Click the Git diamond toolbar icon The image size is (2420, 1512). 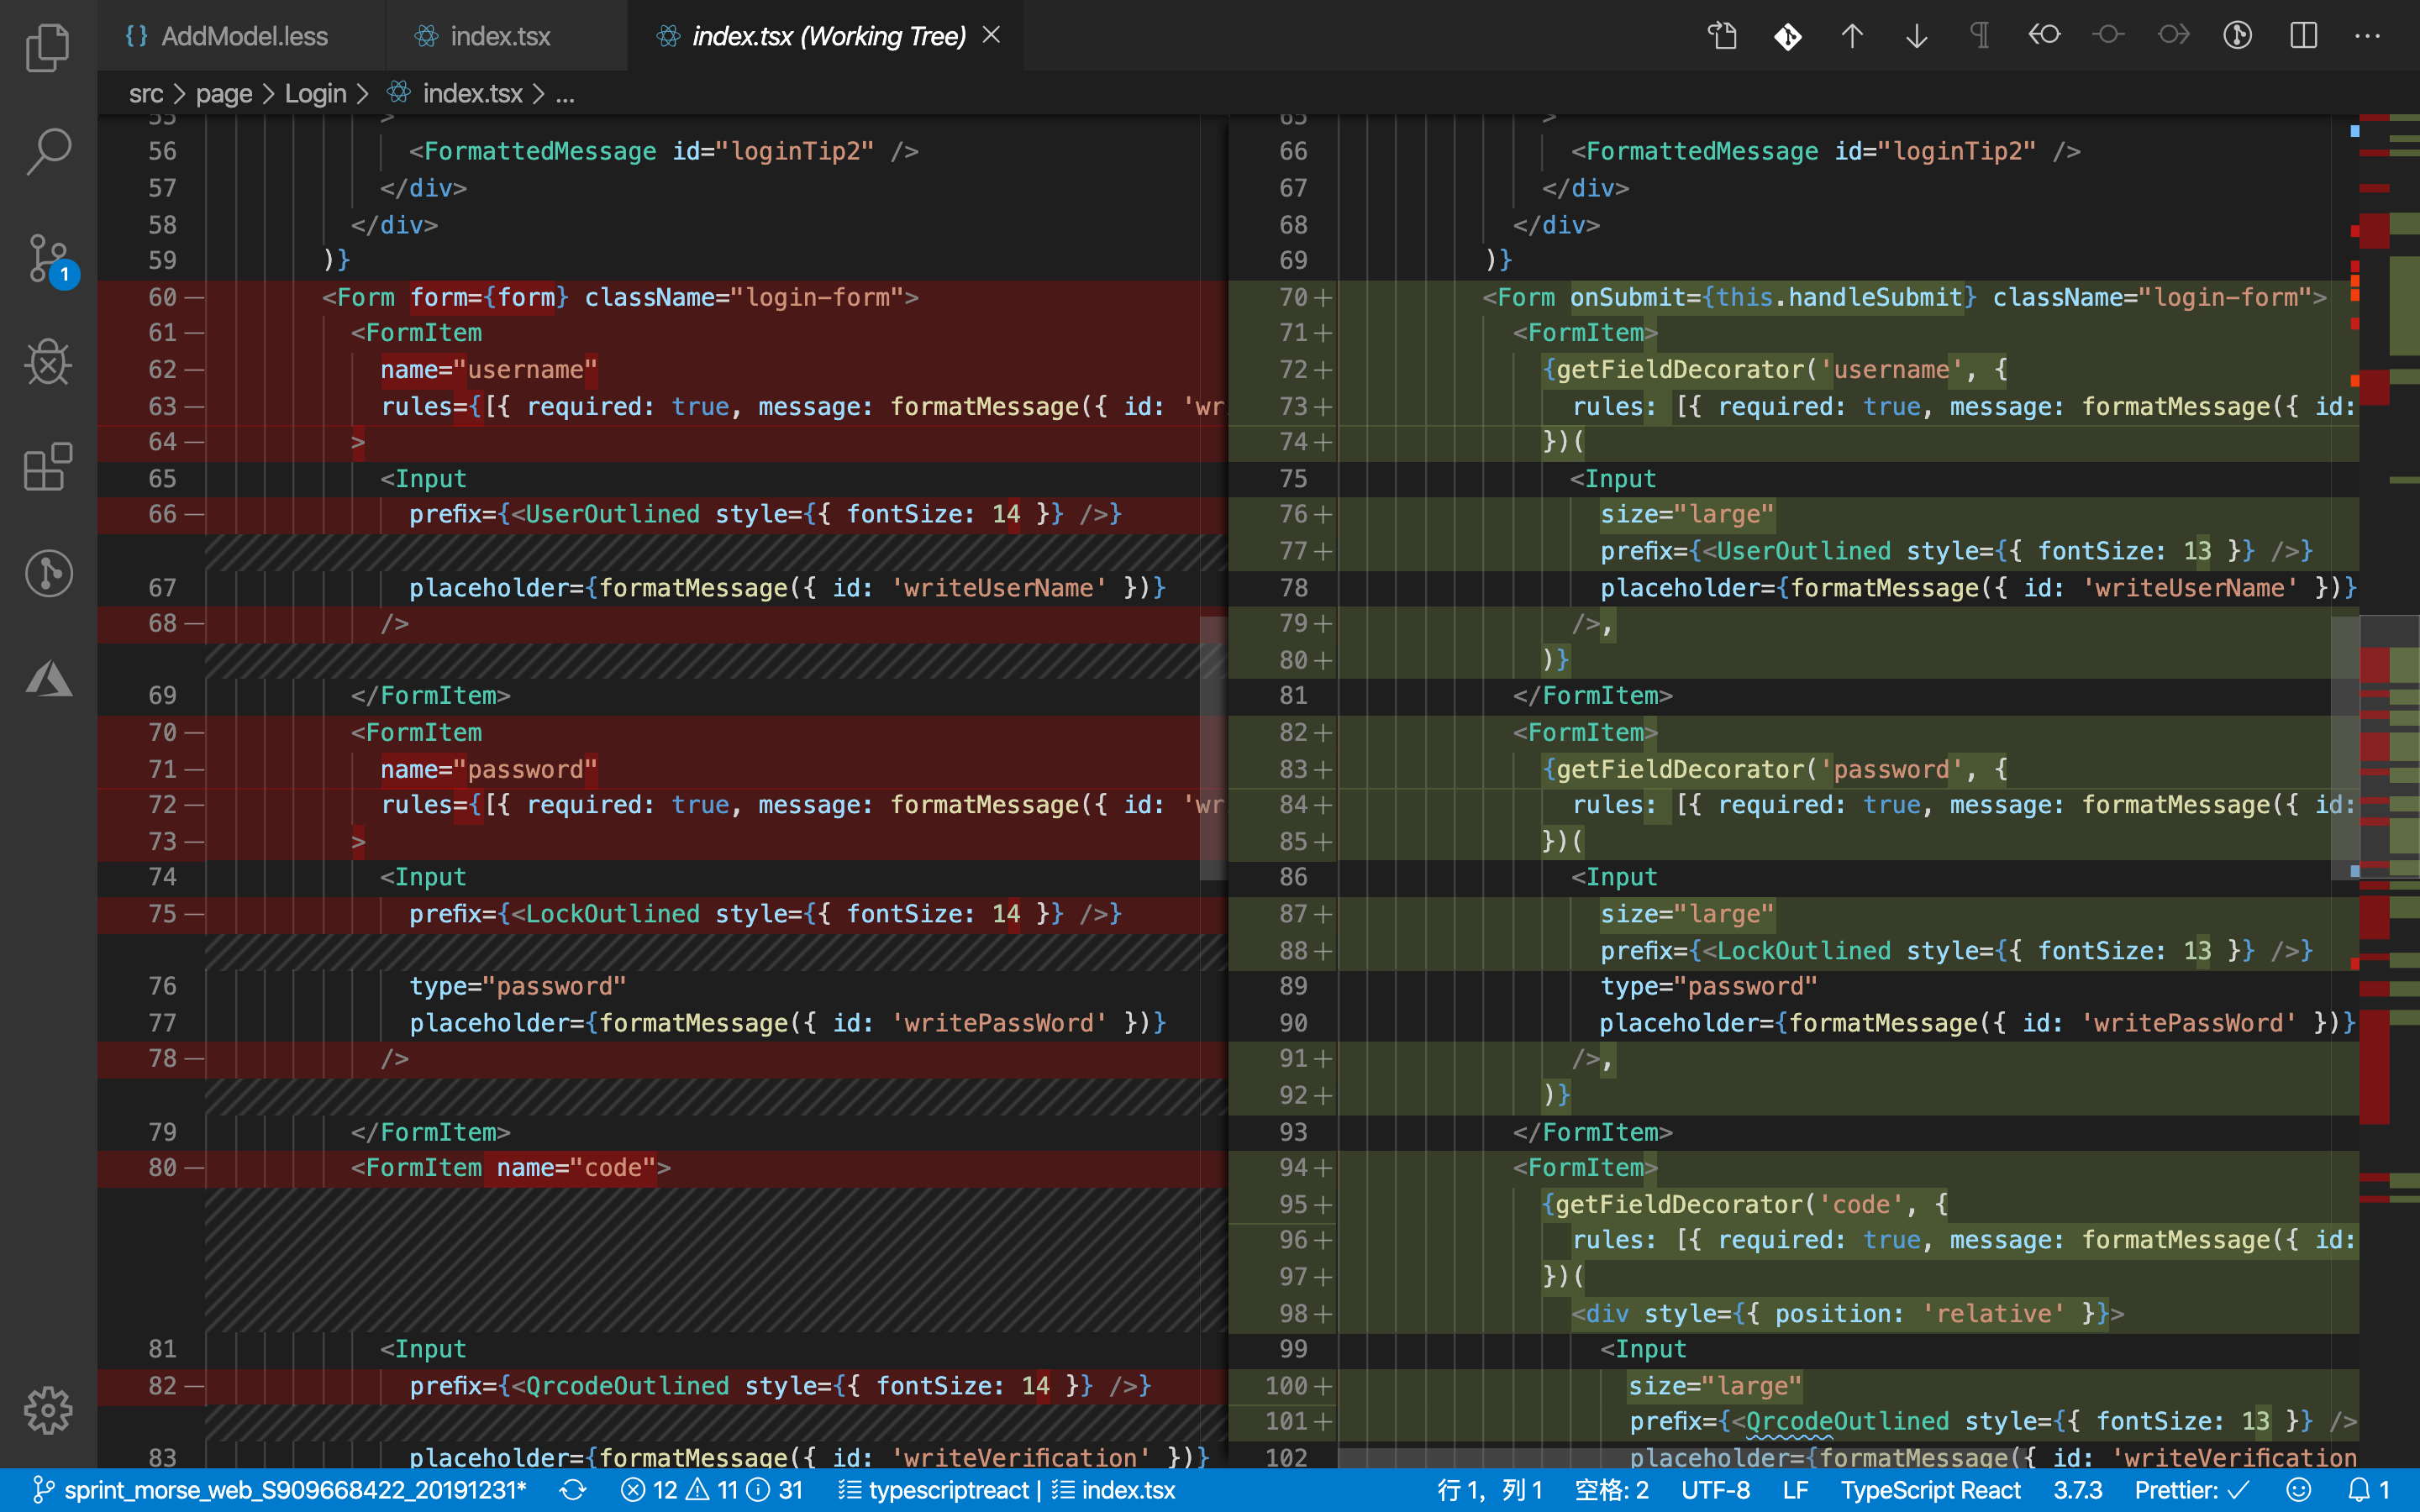tap(1788, 36)
